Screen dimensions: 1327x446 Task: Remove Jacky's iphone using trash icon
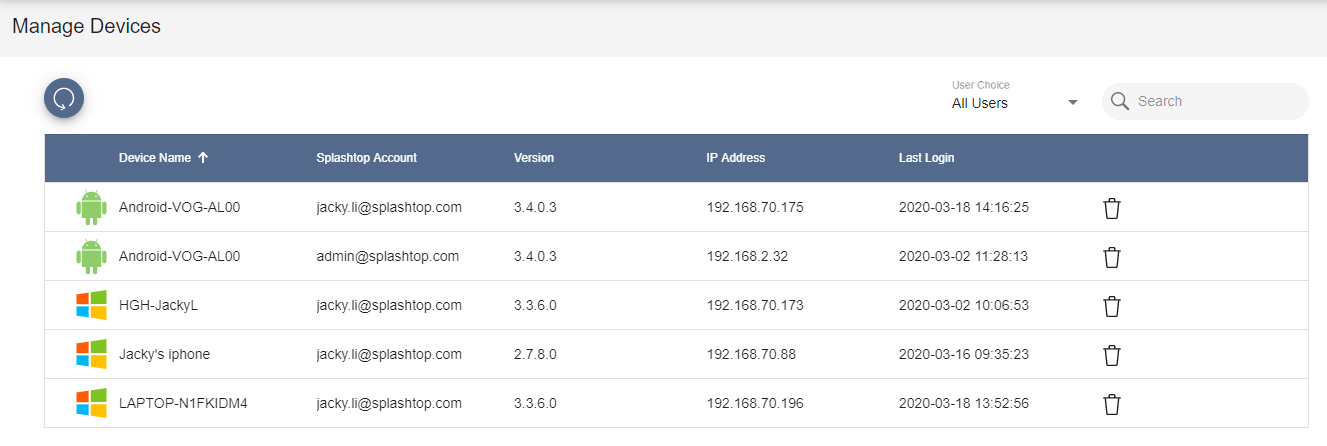(1111, 355)
